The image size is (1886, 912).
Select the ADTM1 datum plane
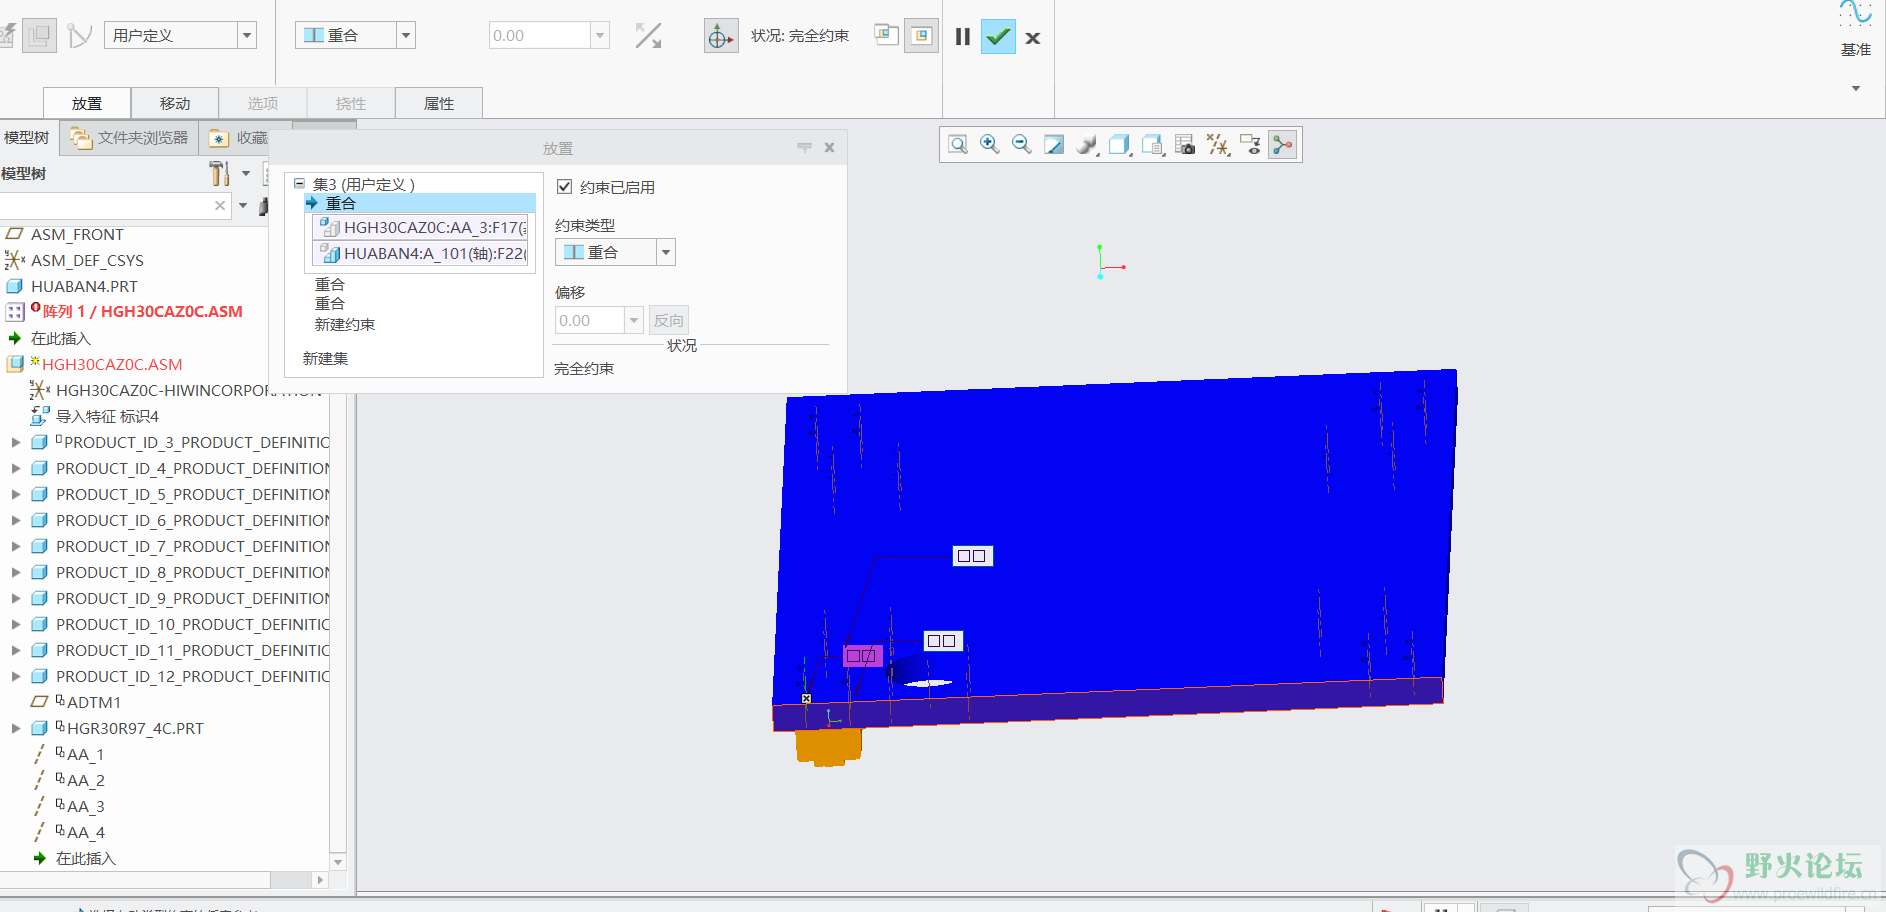pos(93,702)
